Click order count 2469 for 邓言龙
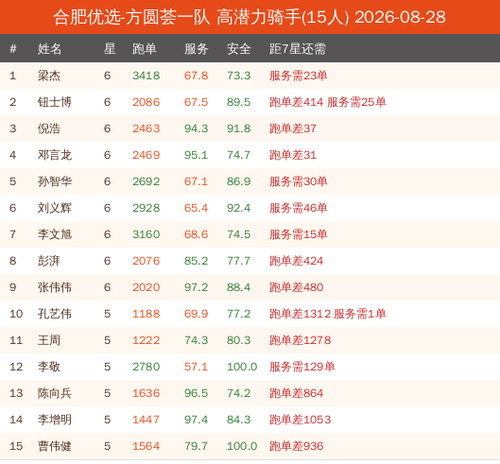This screenshot has width=500, height=464. pos(146,155)
